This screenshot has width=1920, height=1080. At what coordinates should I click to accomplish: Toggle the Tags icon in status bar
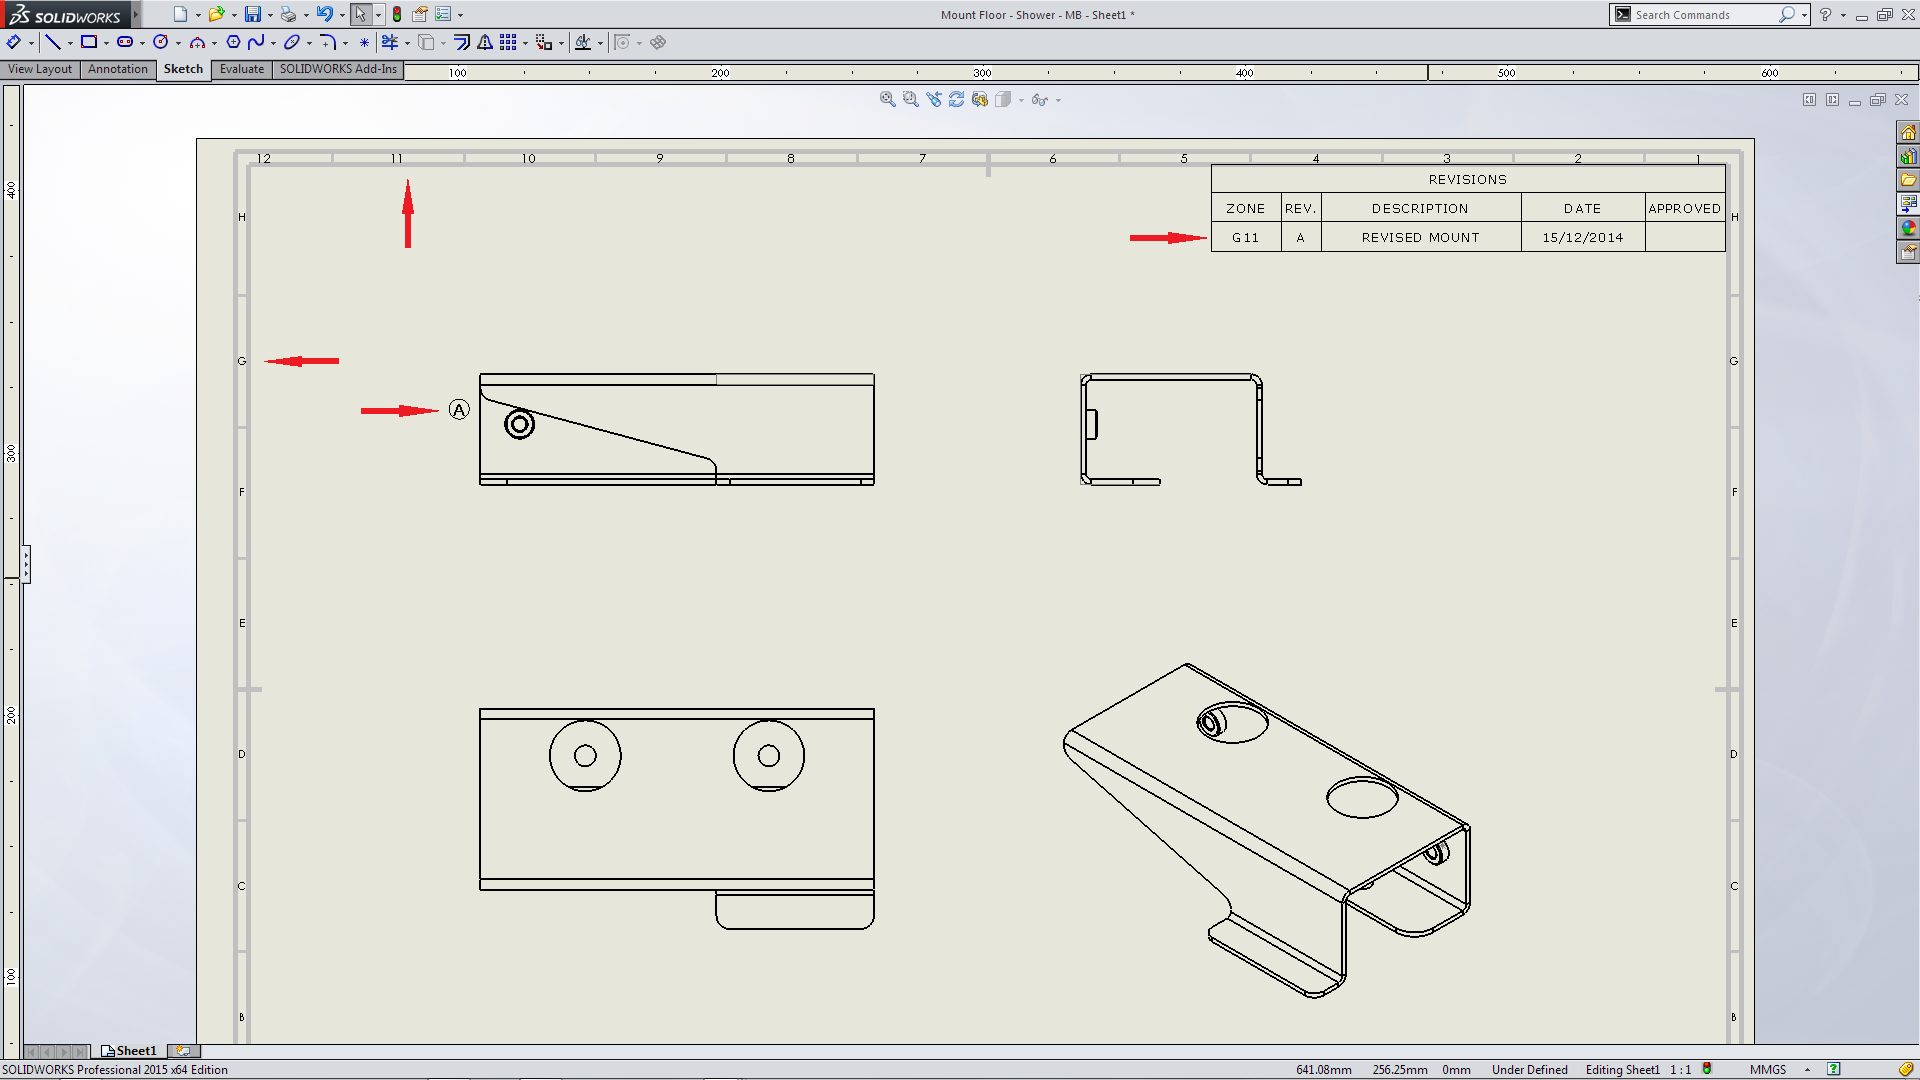1906,1069
